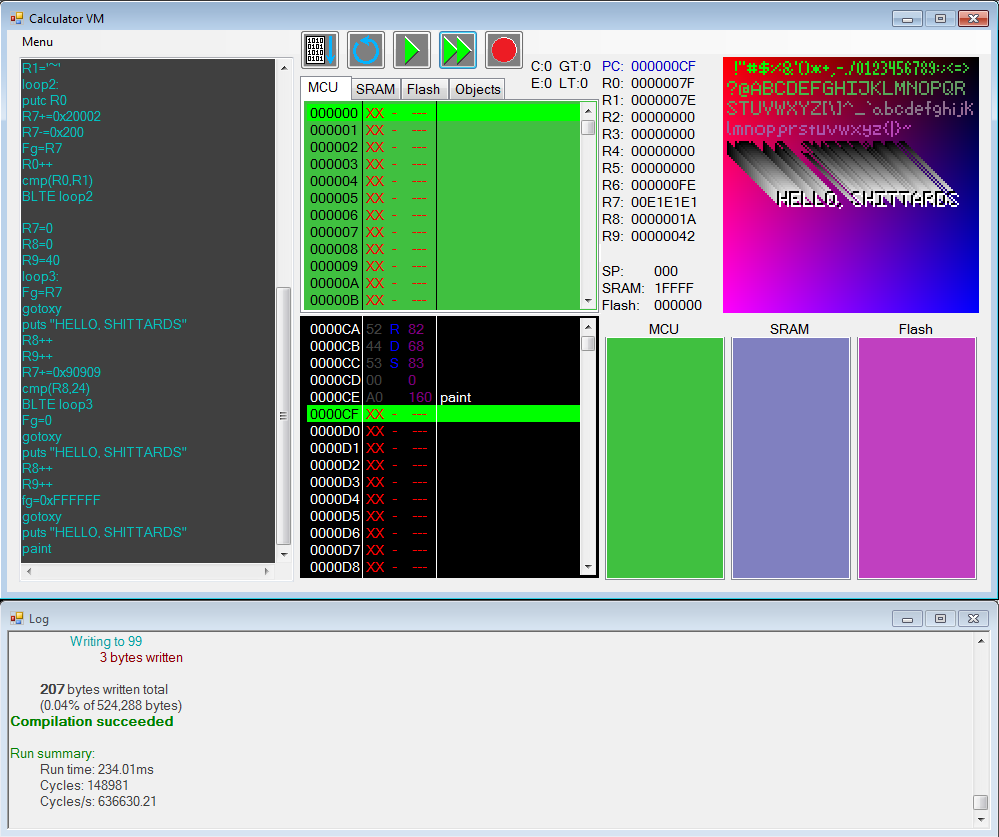The height and width of the screenshot is (837, 999).
Task: Select disassembly row 0000CA
Action: [x=443, y=329]
